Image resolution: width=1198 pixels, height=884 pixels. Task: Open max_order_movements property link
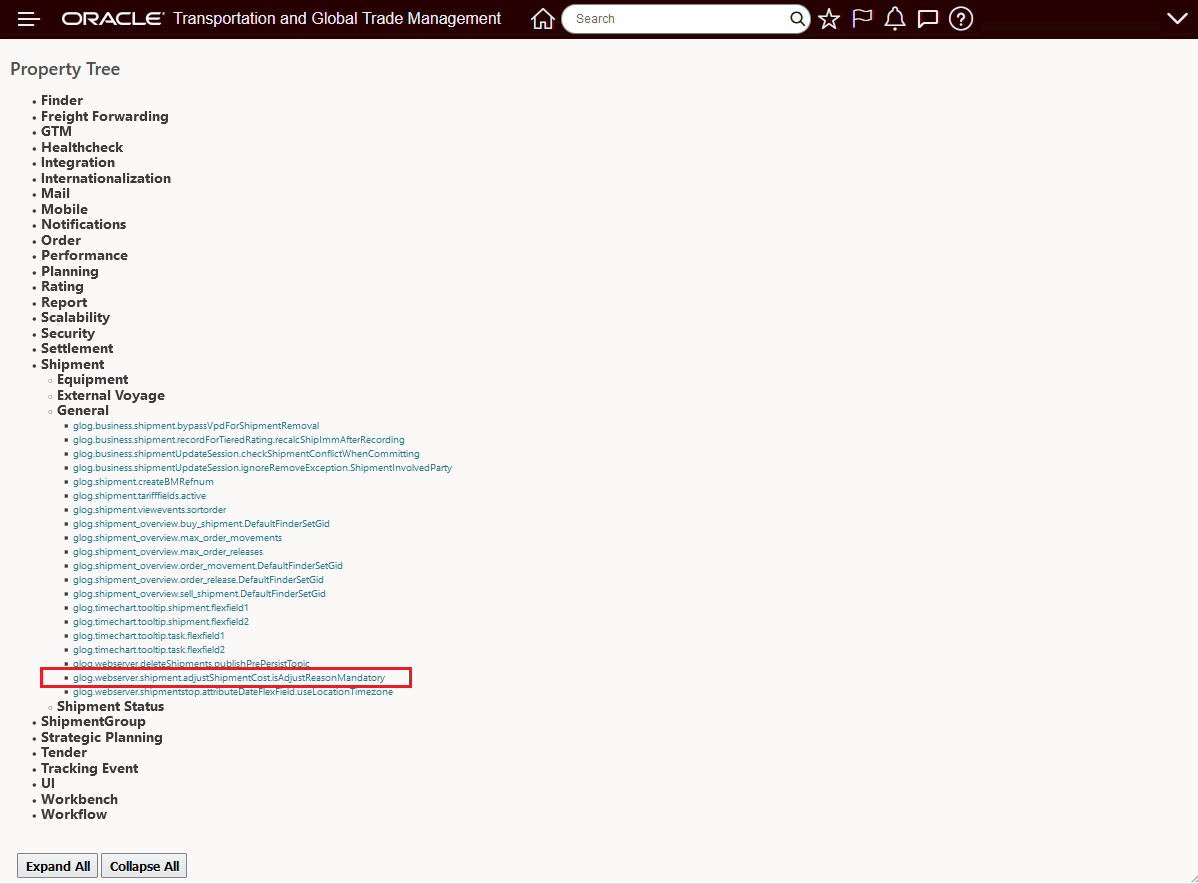[178, 538]
